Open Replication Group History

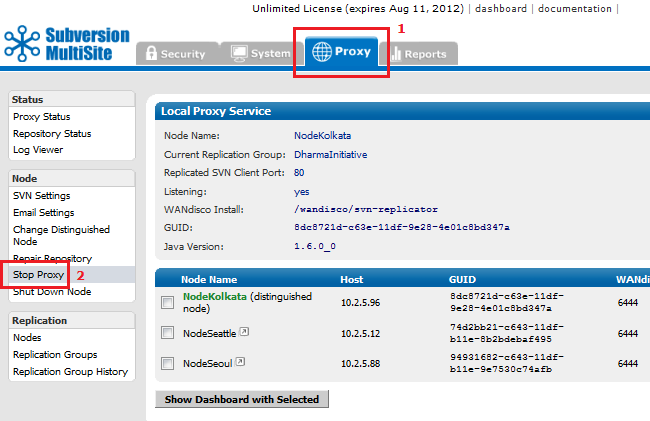tap(70, 372)
